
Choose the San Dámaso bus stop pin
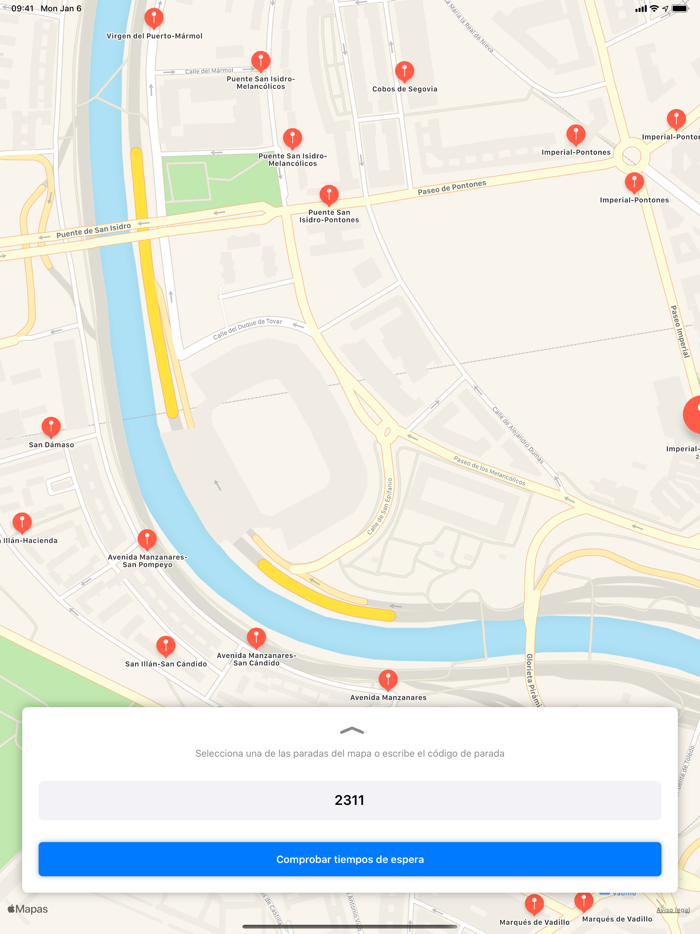coord(51,427)
